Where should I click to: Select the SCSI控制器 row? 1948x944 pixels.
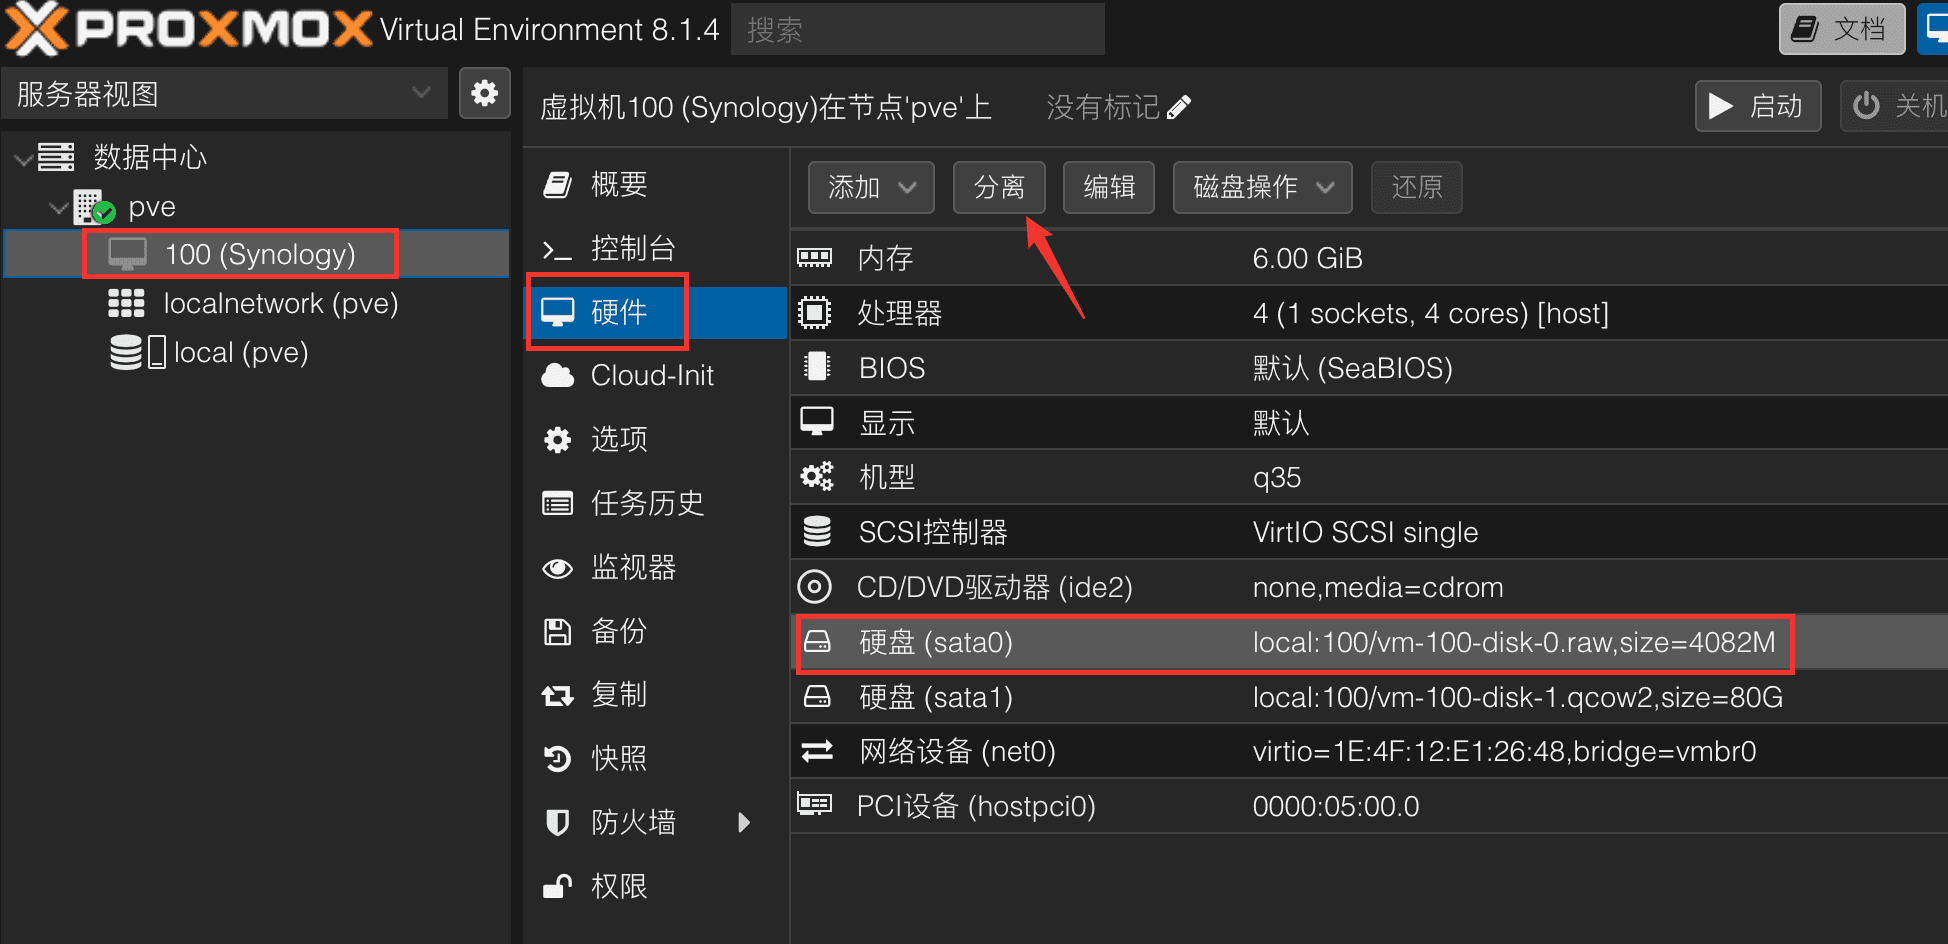[1370, 532]
